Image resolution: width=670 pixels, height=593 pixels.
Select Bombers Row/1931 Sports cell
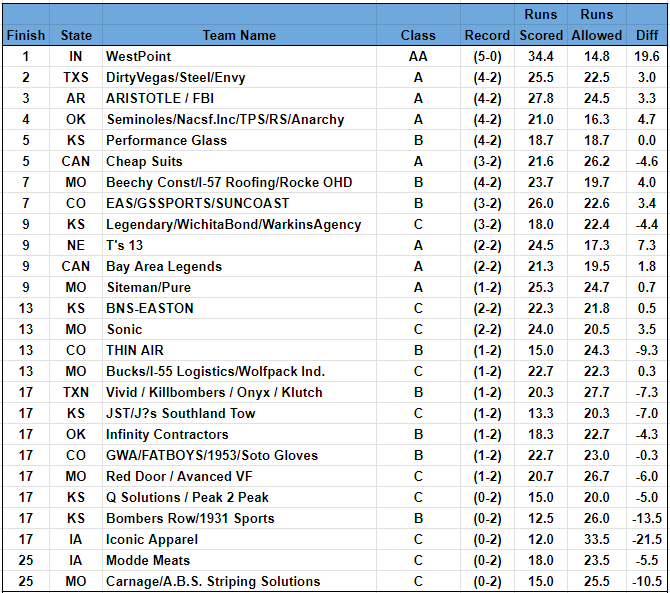(239, 518)
